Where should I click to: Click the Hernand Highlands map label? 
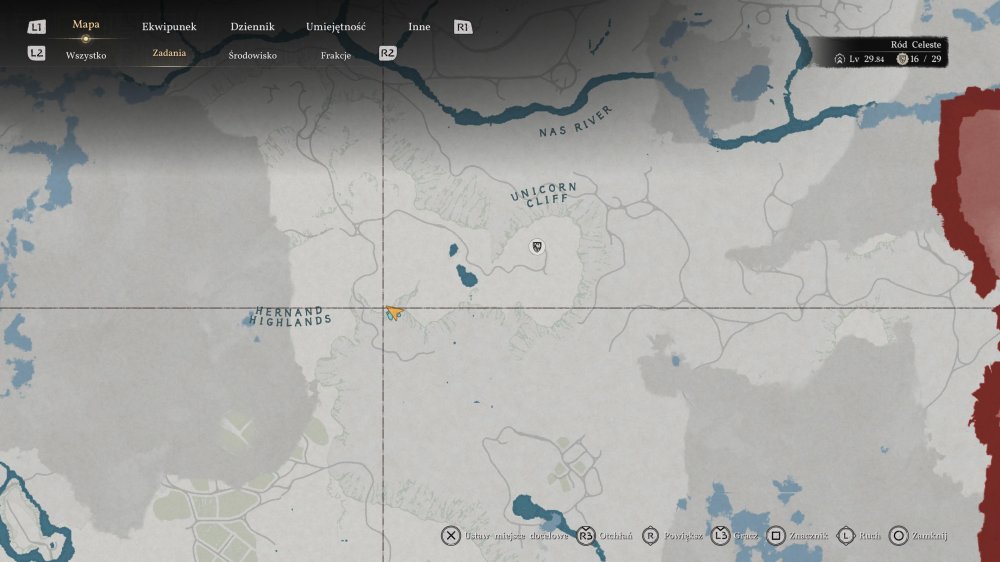(x=291, y=316)
